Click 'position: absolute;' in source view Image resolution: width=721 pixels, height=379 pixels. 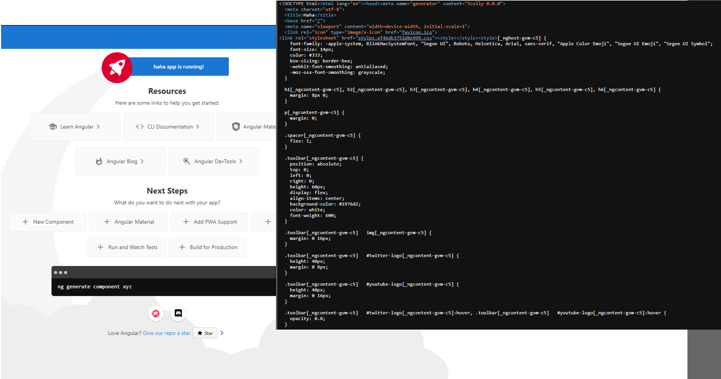(315, 164)
